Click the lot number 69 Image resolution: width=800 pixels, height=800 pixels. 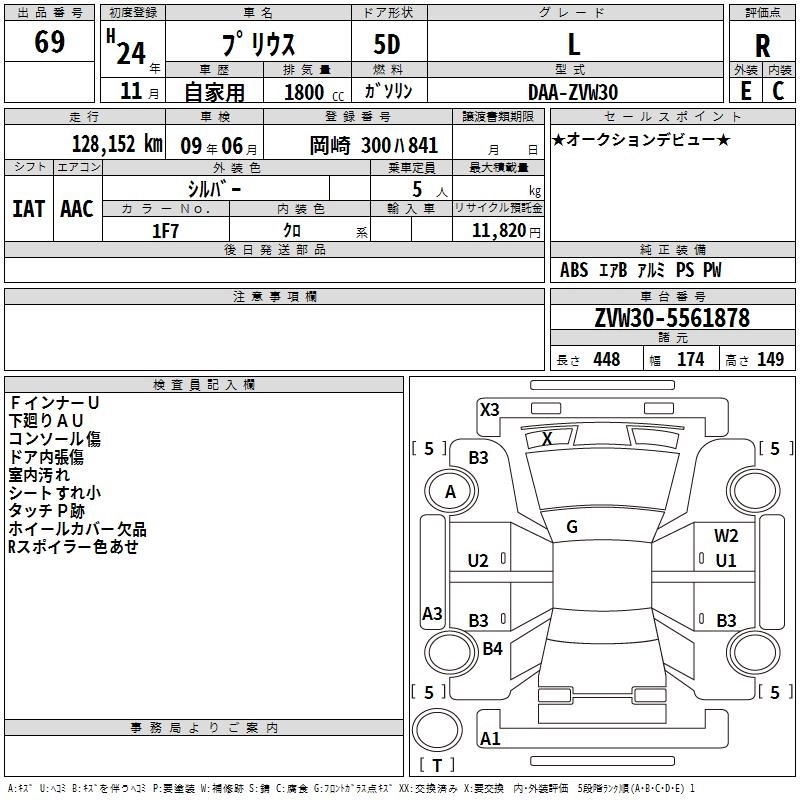pyautogui.click(x=50, y=43)
